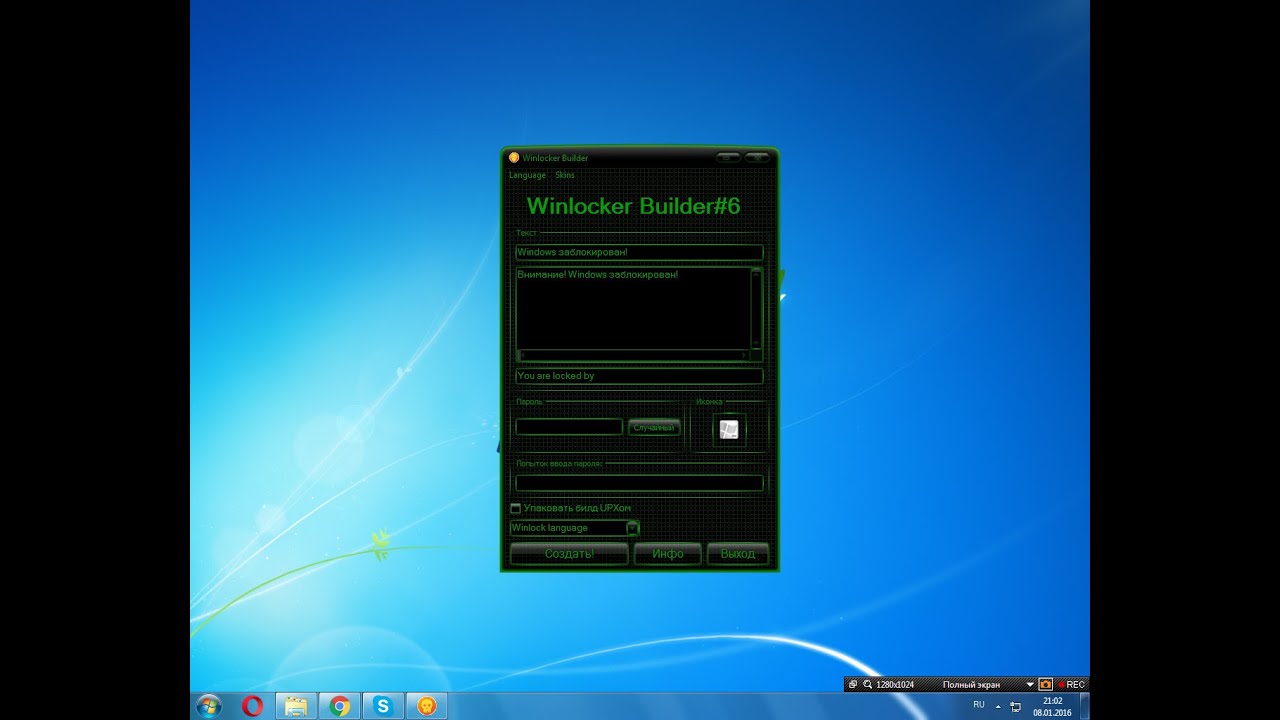Take a screenshot with the camera icon
Image resolution: width=1280 pixels, height=720 pixels.
[1045, 684]
